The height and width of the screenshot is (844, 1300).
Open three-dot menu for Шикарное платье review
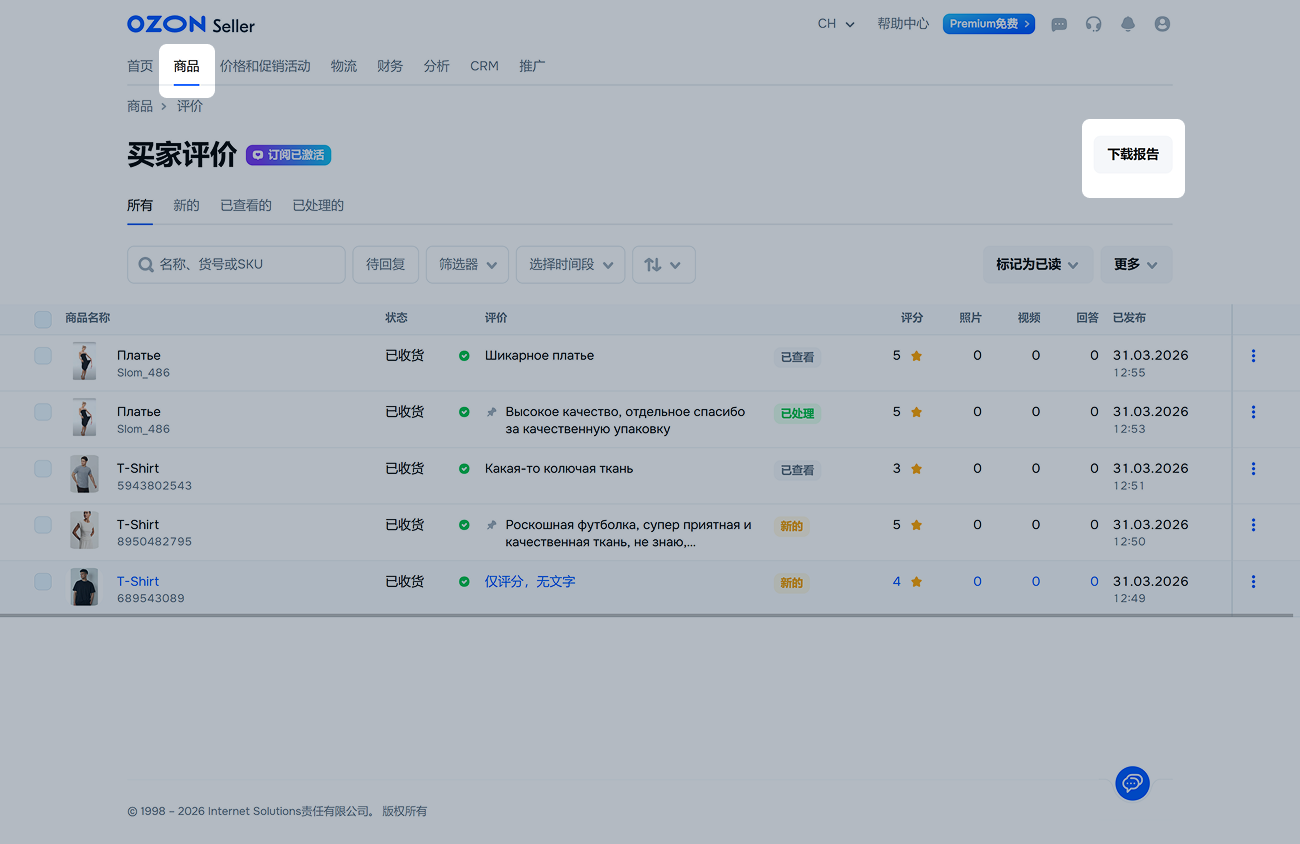click(1253, 356)
